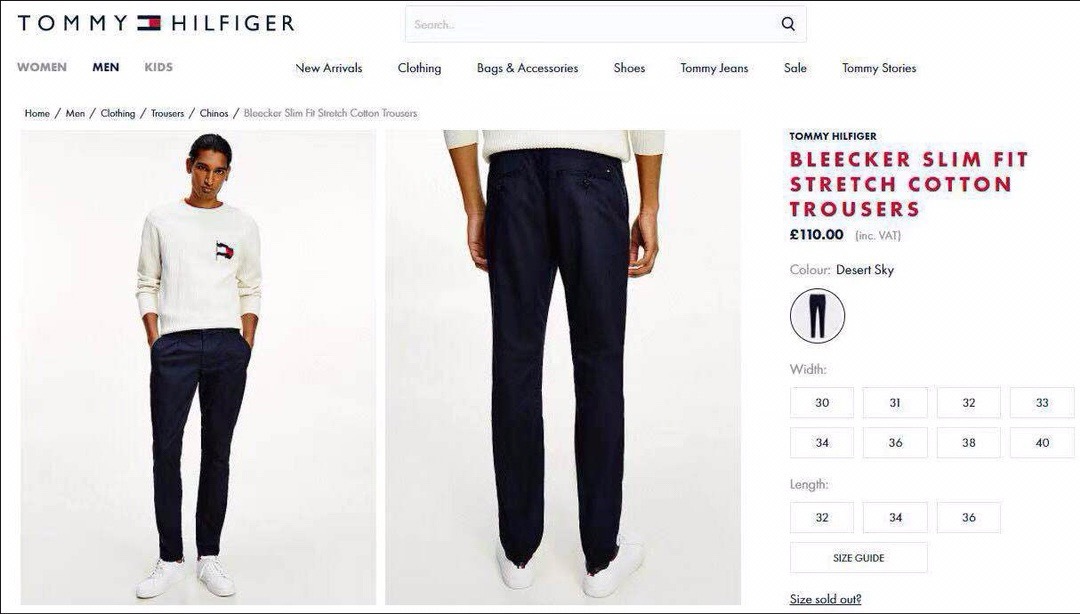Open the New Arrivals menu
The width and height of the screenshot is (1080, 614).
coord(329,68)
